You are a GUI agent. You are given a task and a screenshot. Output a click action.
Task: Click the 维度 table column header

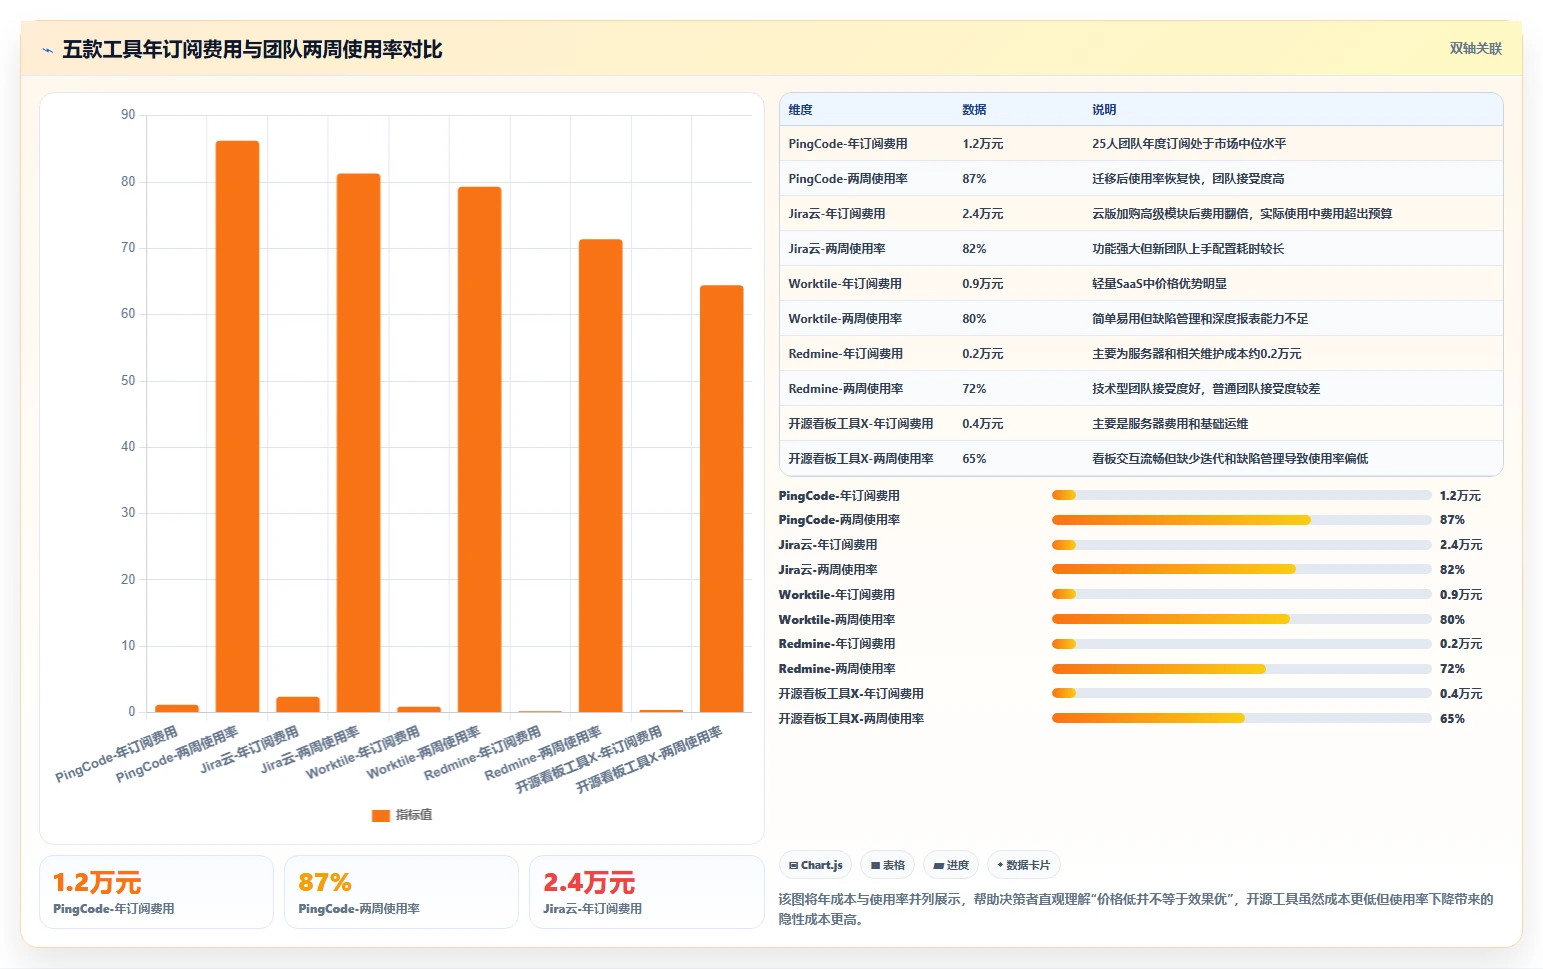click(800, 110)
